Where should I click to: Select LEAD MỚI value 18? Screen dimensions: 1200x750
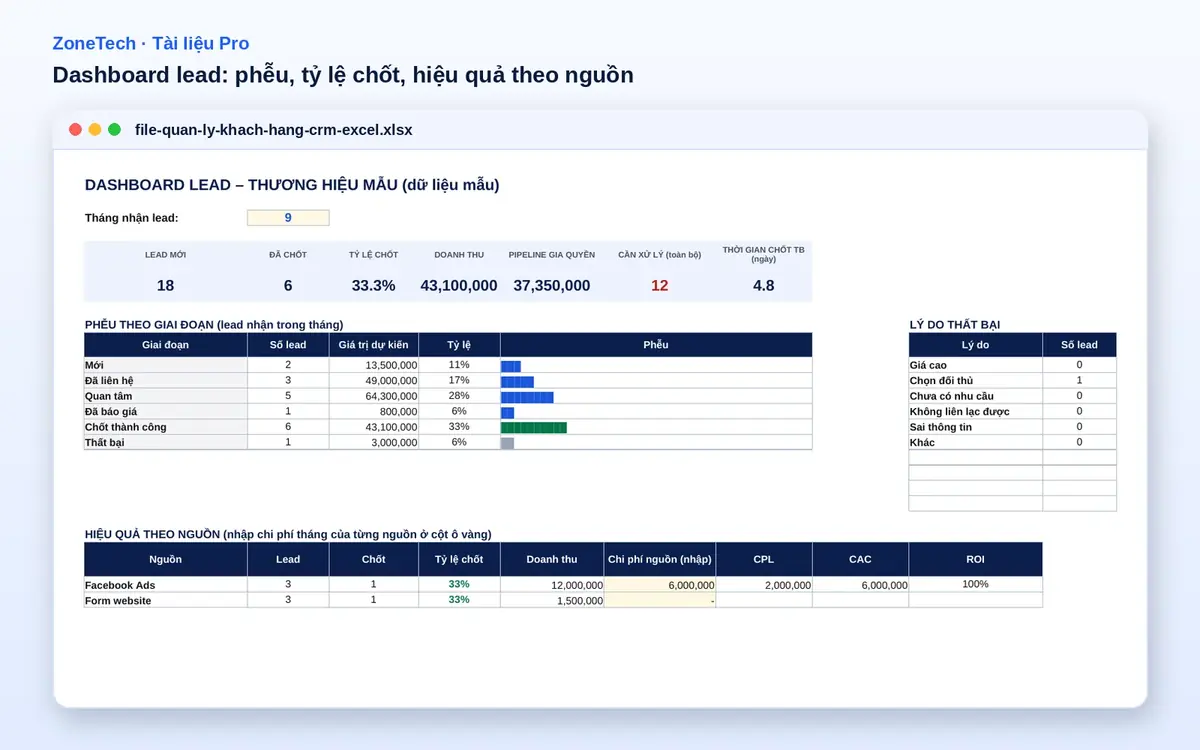(165, 285)
